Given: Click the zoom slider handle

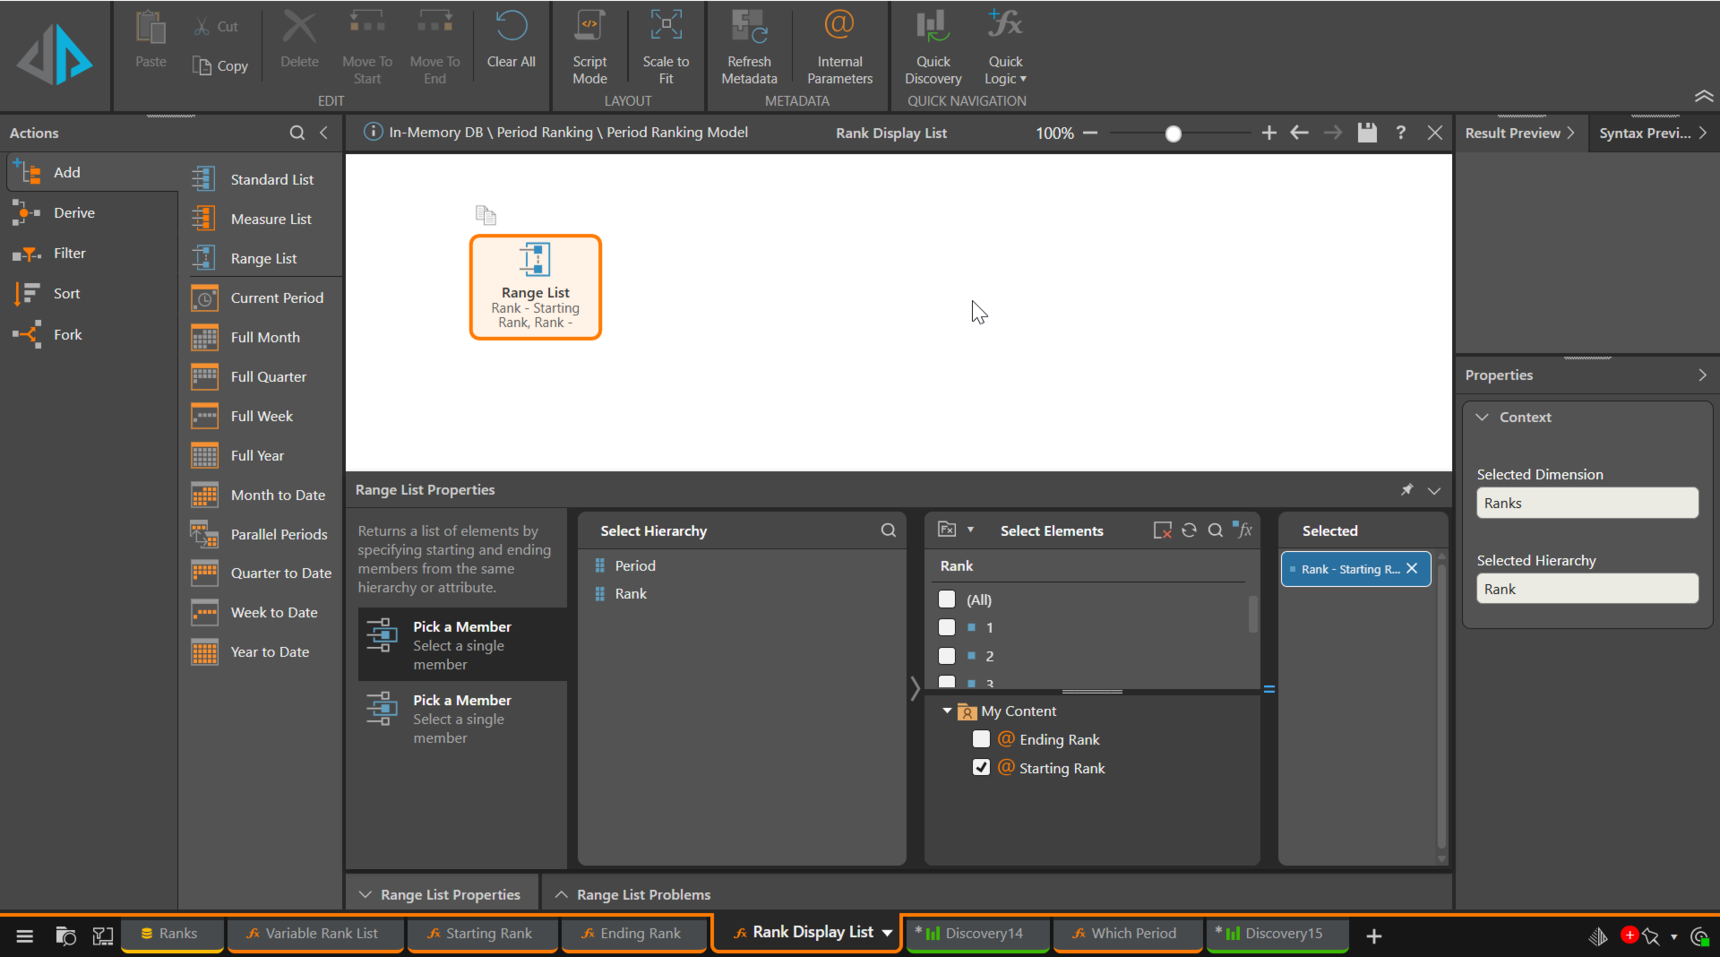Looking at the screenshot, I should [x=1173, y=134].
